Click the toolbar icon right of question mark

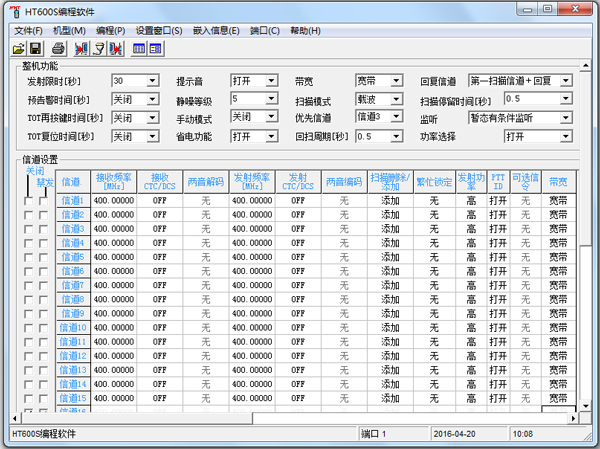point(116,48)
